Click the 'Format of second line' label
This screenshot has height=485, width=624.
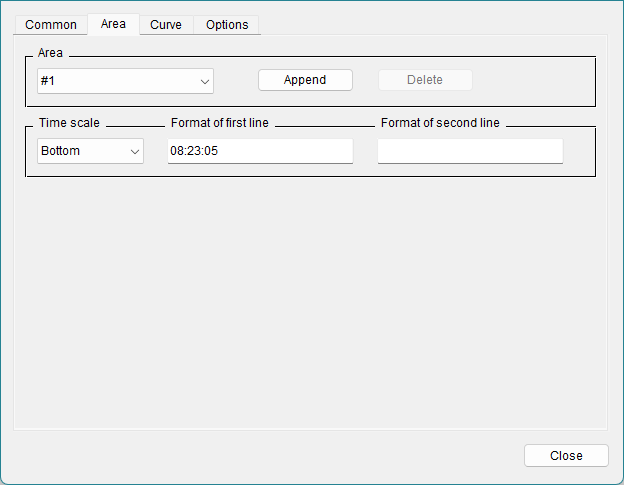[x=440, y=123]
